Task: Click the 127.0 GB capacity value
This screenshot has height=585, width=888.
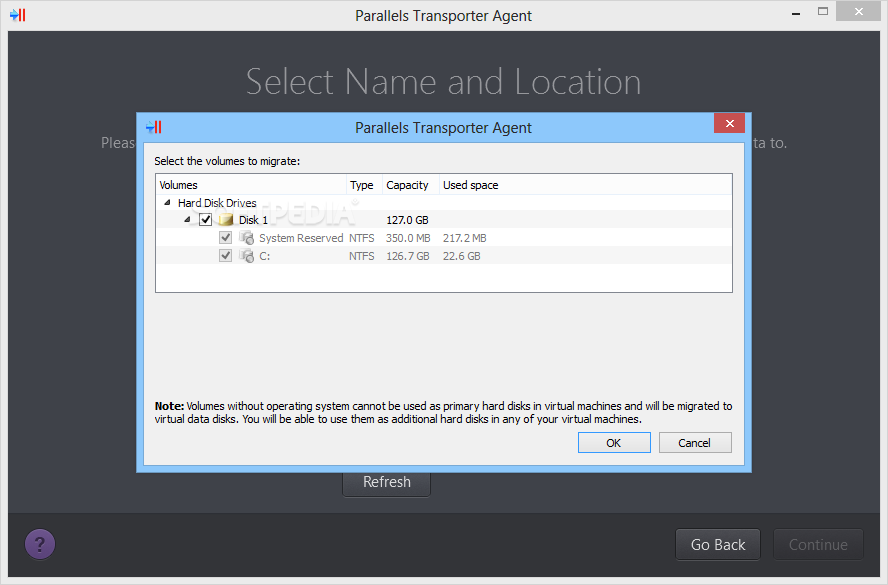Action: 407,220
